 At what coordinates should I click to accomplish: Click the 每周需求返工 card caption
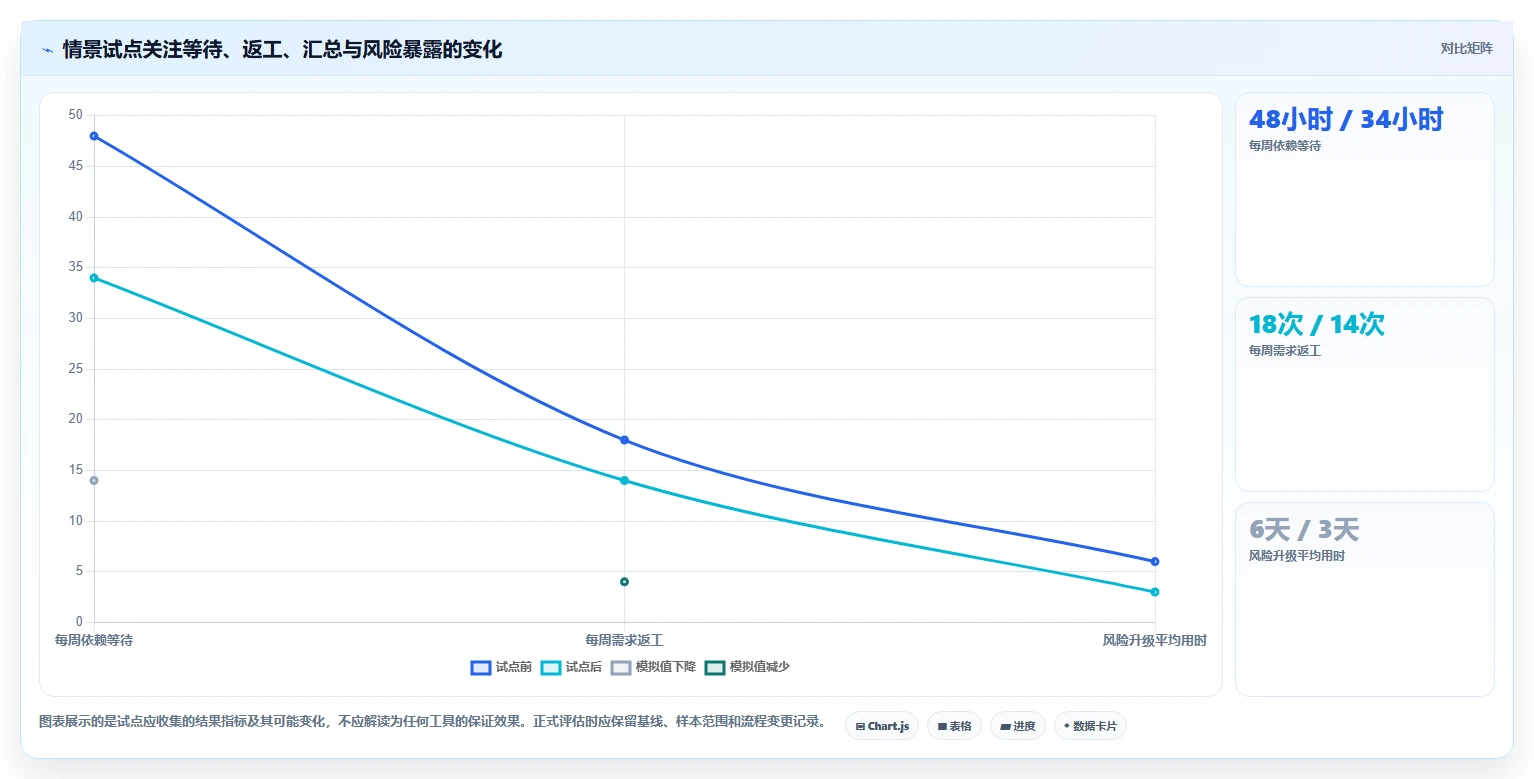pyautogui.click(x=1285, y=351)
